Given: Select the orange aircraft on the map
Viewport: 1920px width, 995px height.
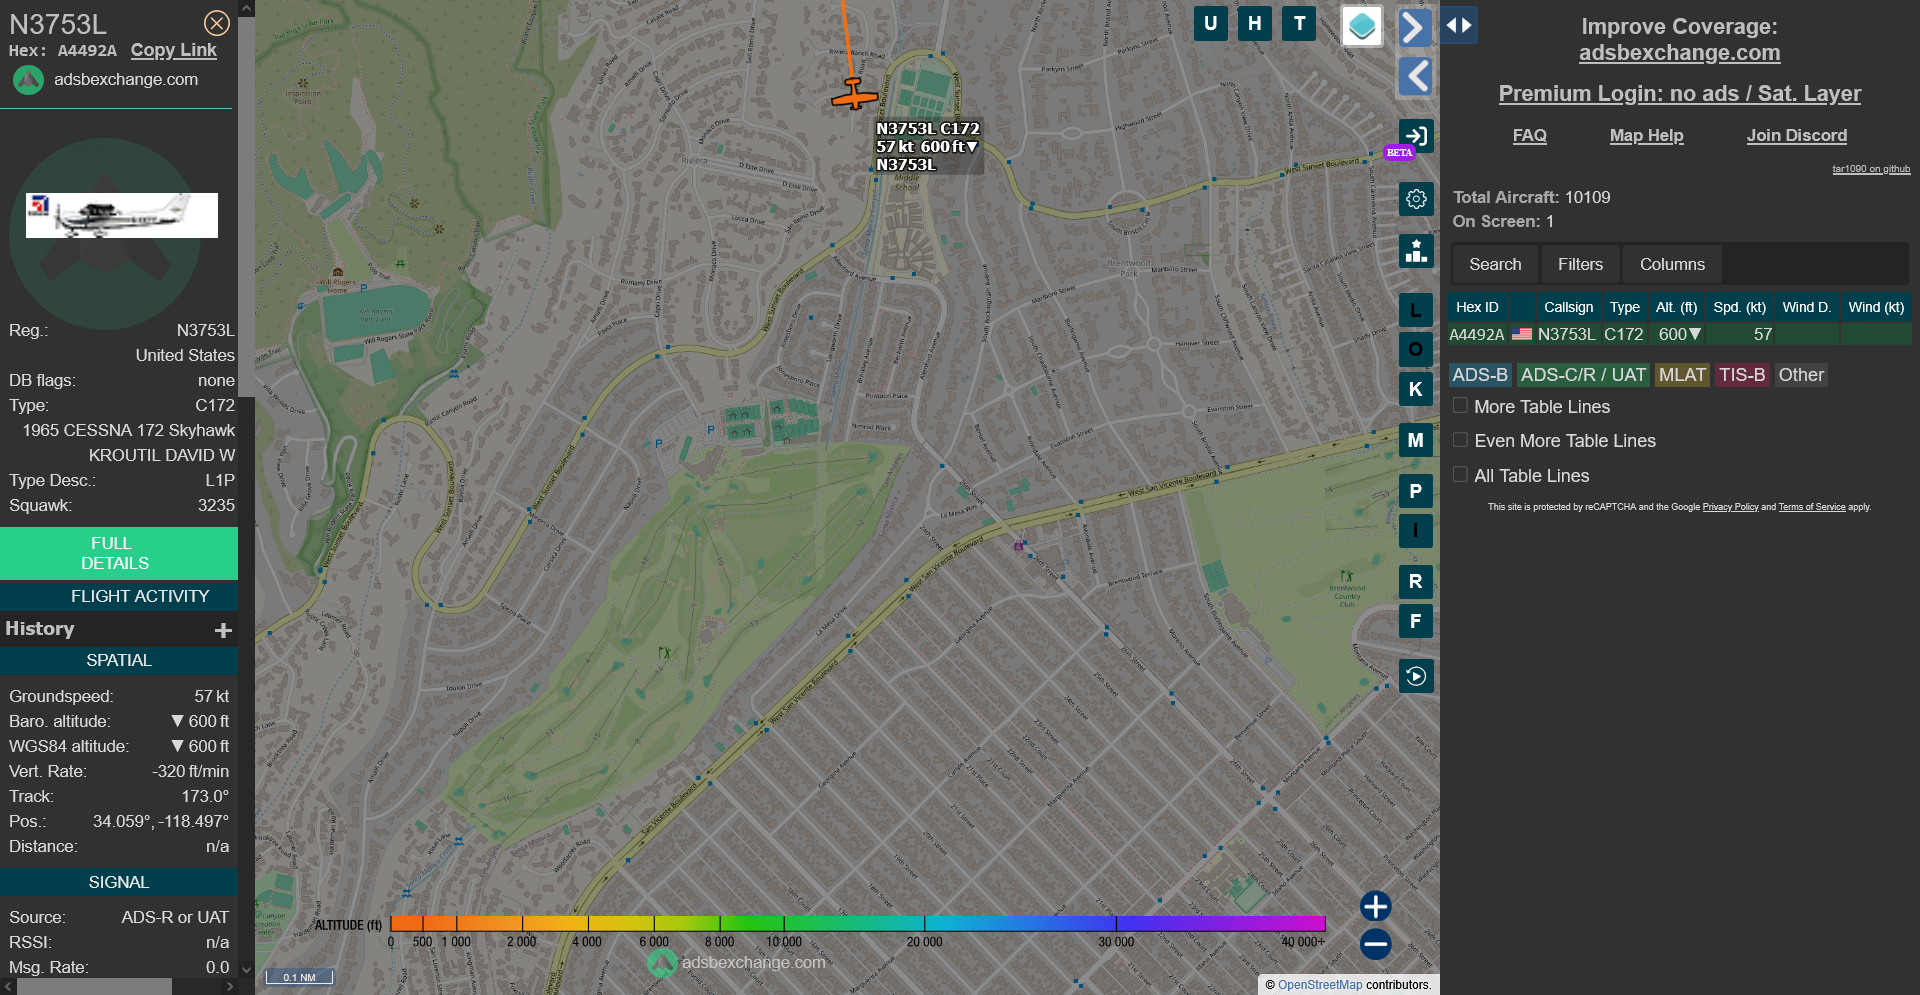Looking at the screenshot, I should pyautogui.click(x=854, y=94).
